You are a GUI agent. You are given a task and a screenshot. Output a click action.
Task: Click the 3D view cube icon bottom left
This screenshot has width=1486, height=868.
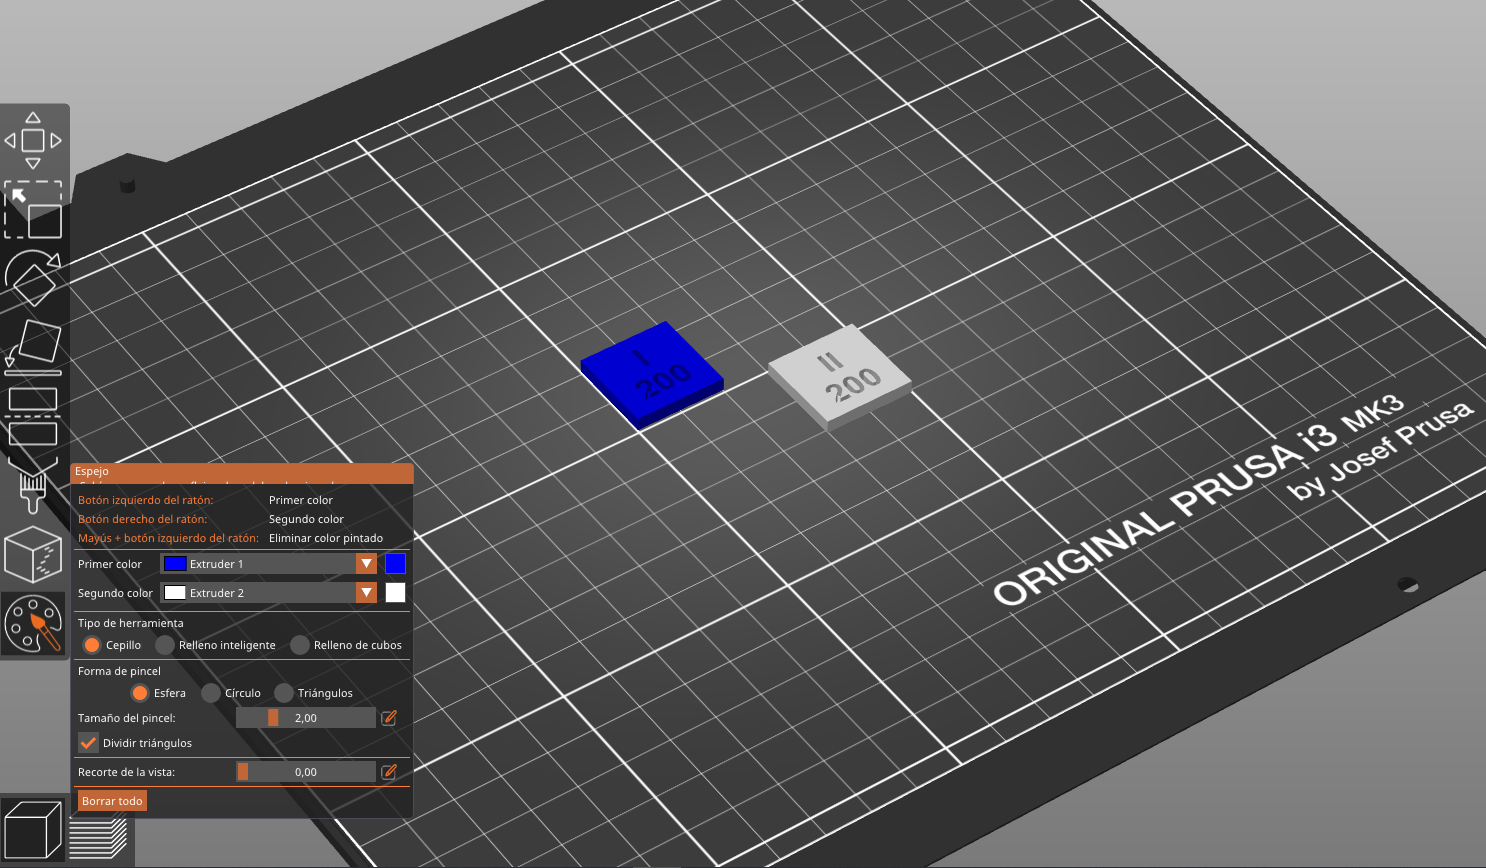pyautogui.click(x=35, y=828)
